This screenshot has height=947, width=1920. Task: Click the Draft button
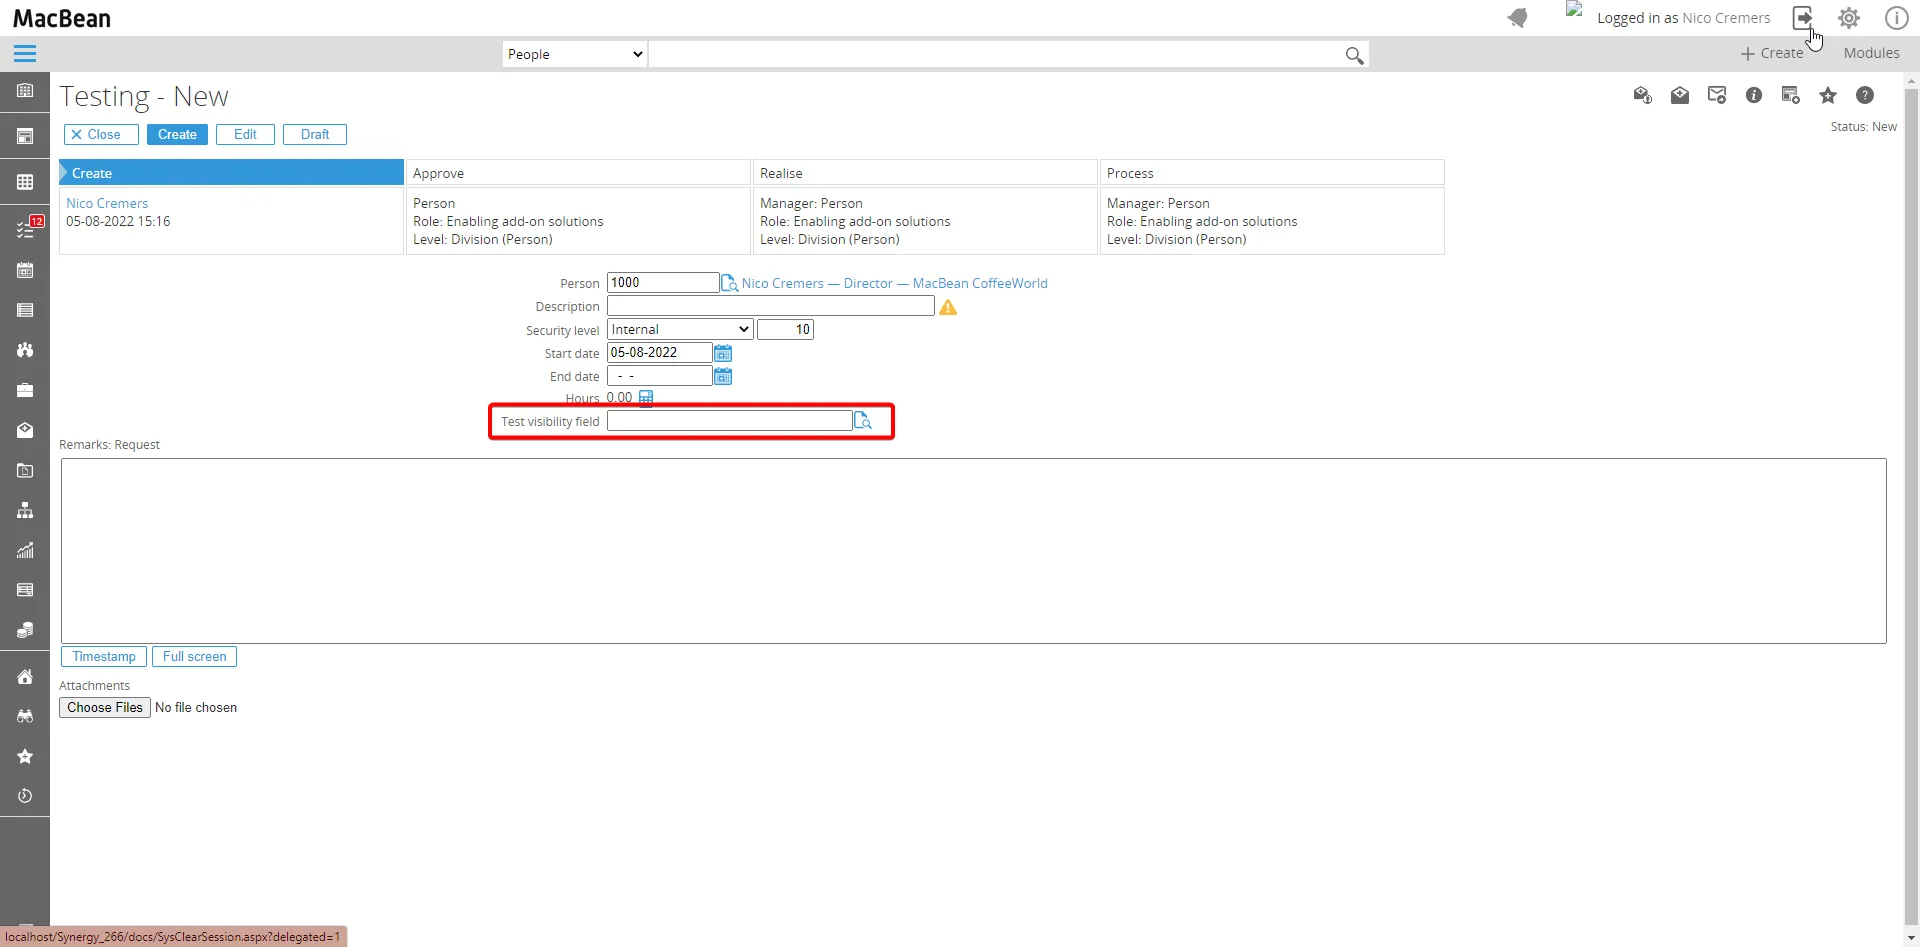click(315, 134)
